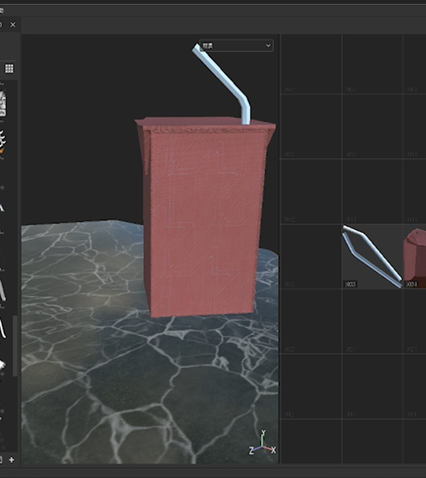Click the asset list vertical scrollbar
Image resolution: width=426 pixels, height=478 pixels.
tap(15, 346)
